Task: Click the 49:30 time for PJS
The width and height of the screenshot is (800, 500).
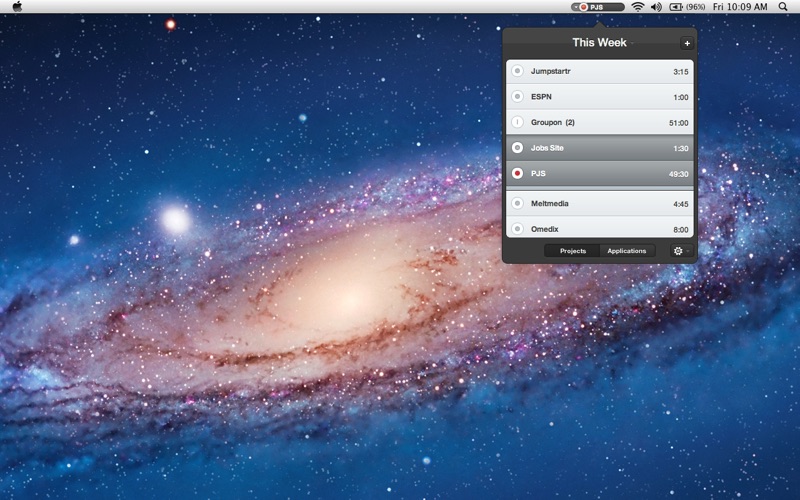Action: pos(679,174)
